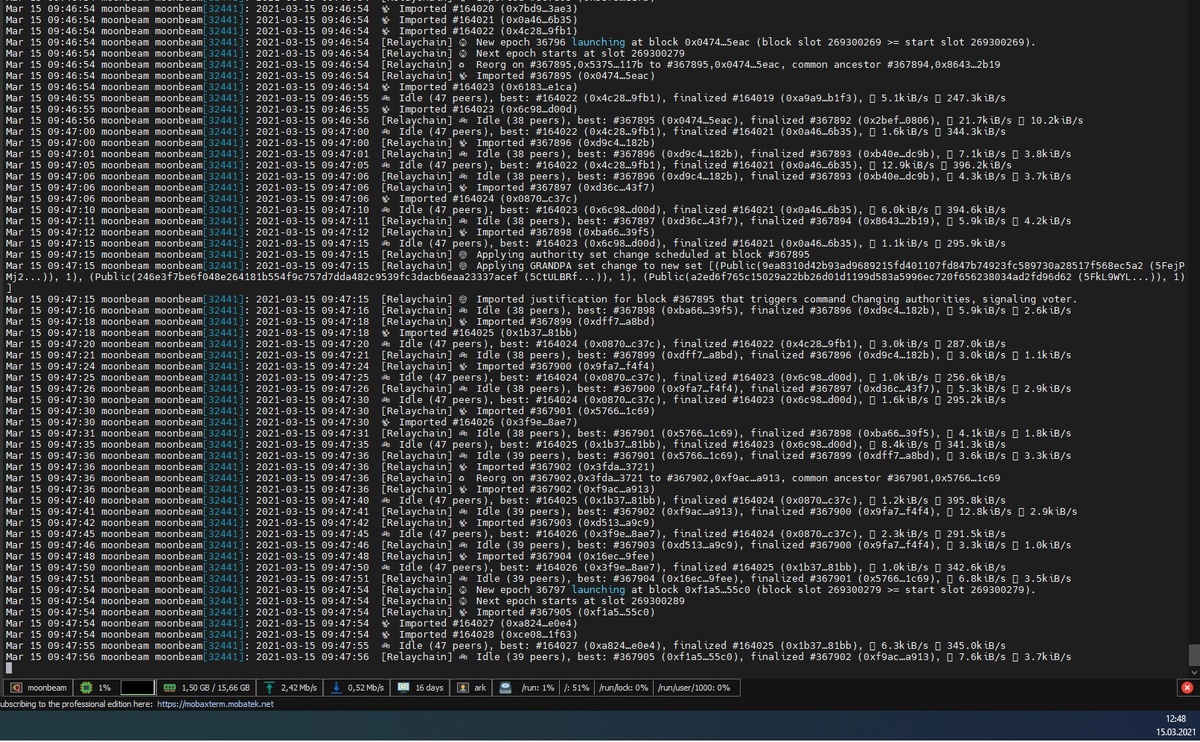Viewport: 1200px width, 742px height.
Task: Click the "/run/lock: 0%" status entry
Action: [x=623, y=688]
